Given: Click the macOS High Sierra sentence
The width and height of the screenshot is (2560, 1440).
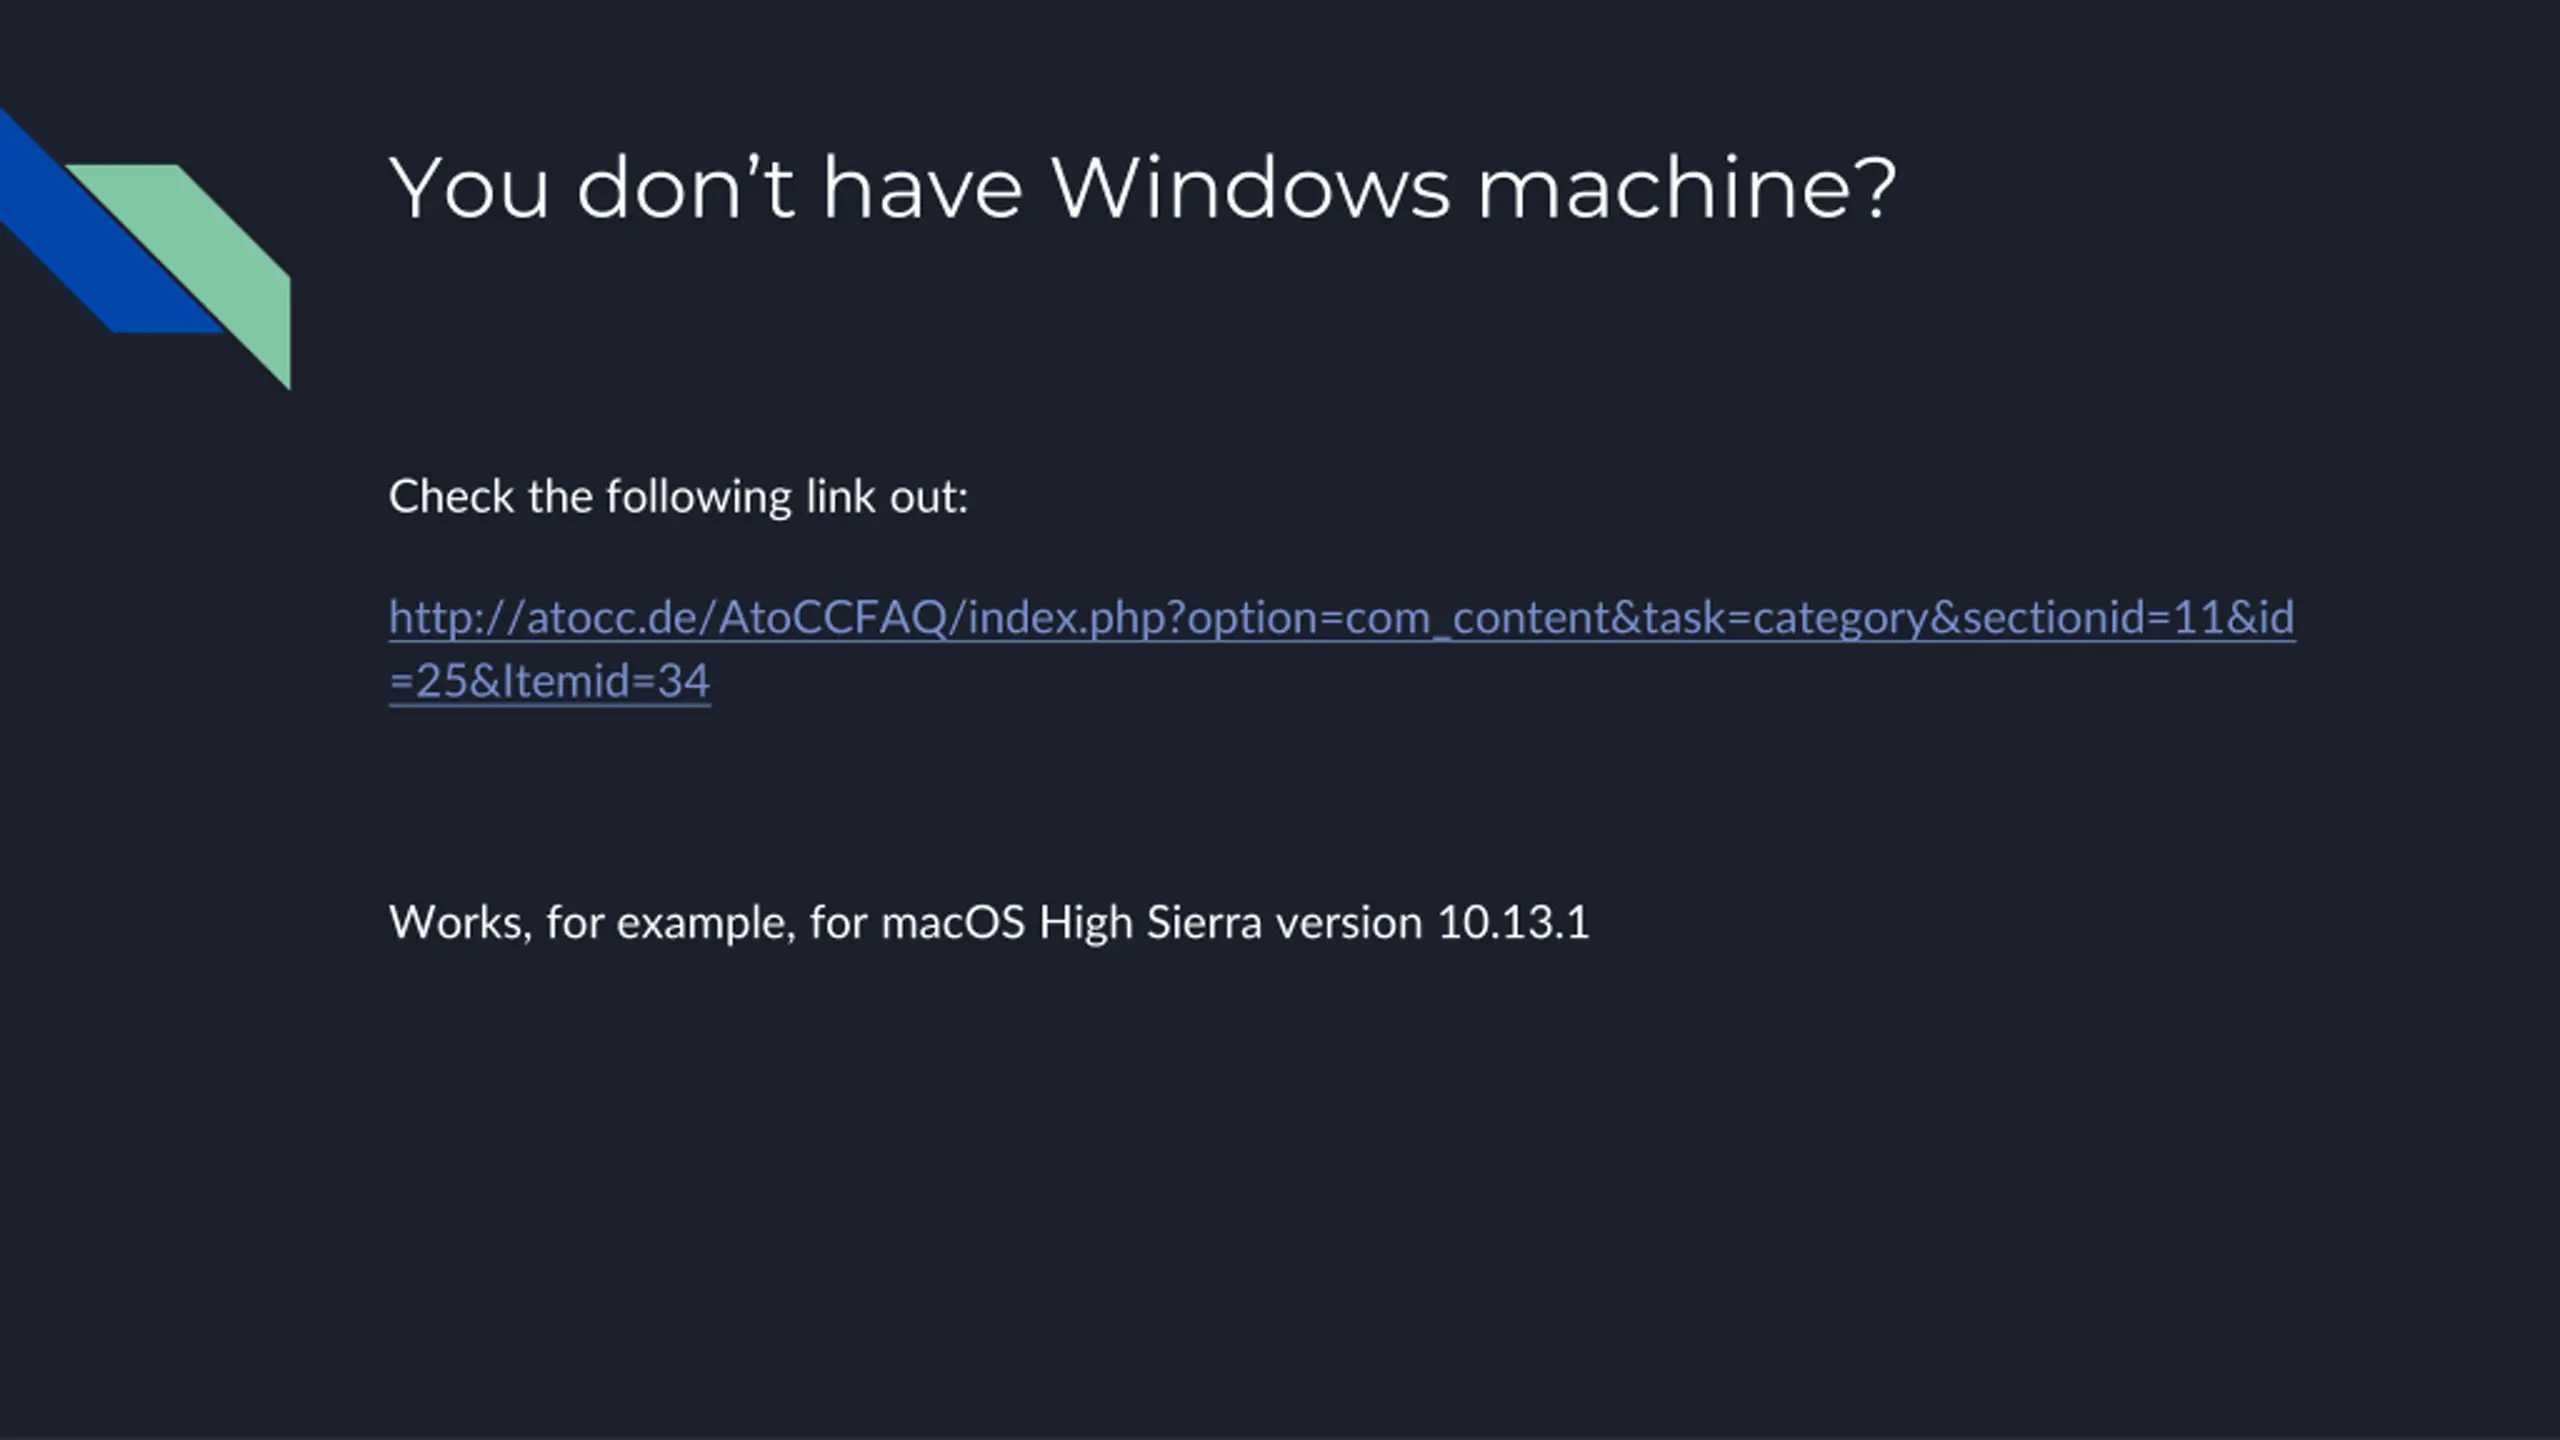Looking at the screenshot, I should pos(988,922).
